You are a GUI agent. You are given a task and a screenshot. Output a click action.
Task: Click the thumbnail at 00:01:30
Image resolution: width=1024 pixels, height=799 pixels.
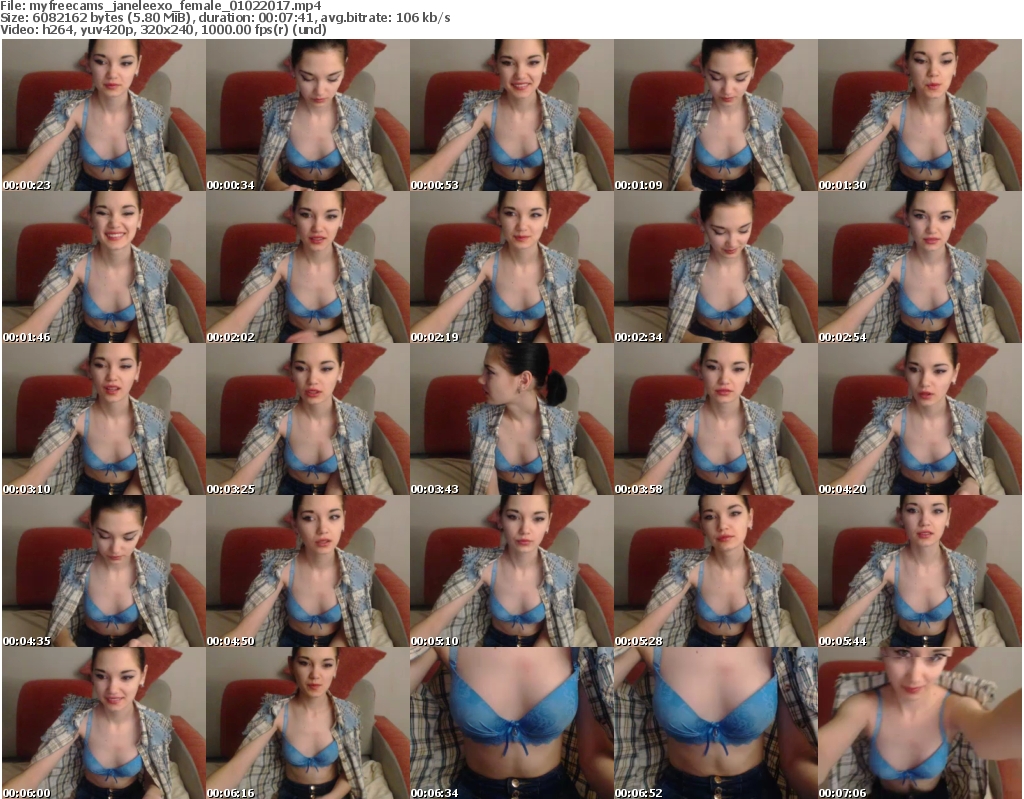(x=920, y=115)
